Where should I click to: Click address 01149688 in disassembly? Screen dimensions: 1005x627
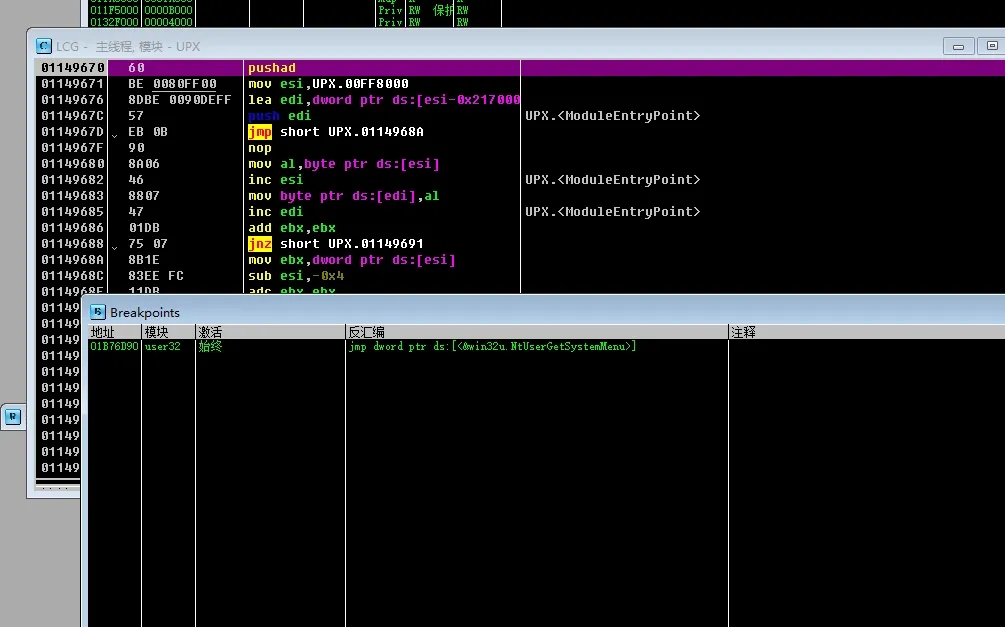coord(72,244)
